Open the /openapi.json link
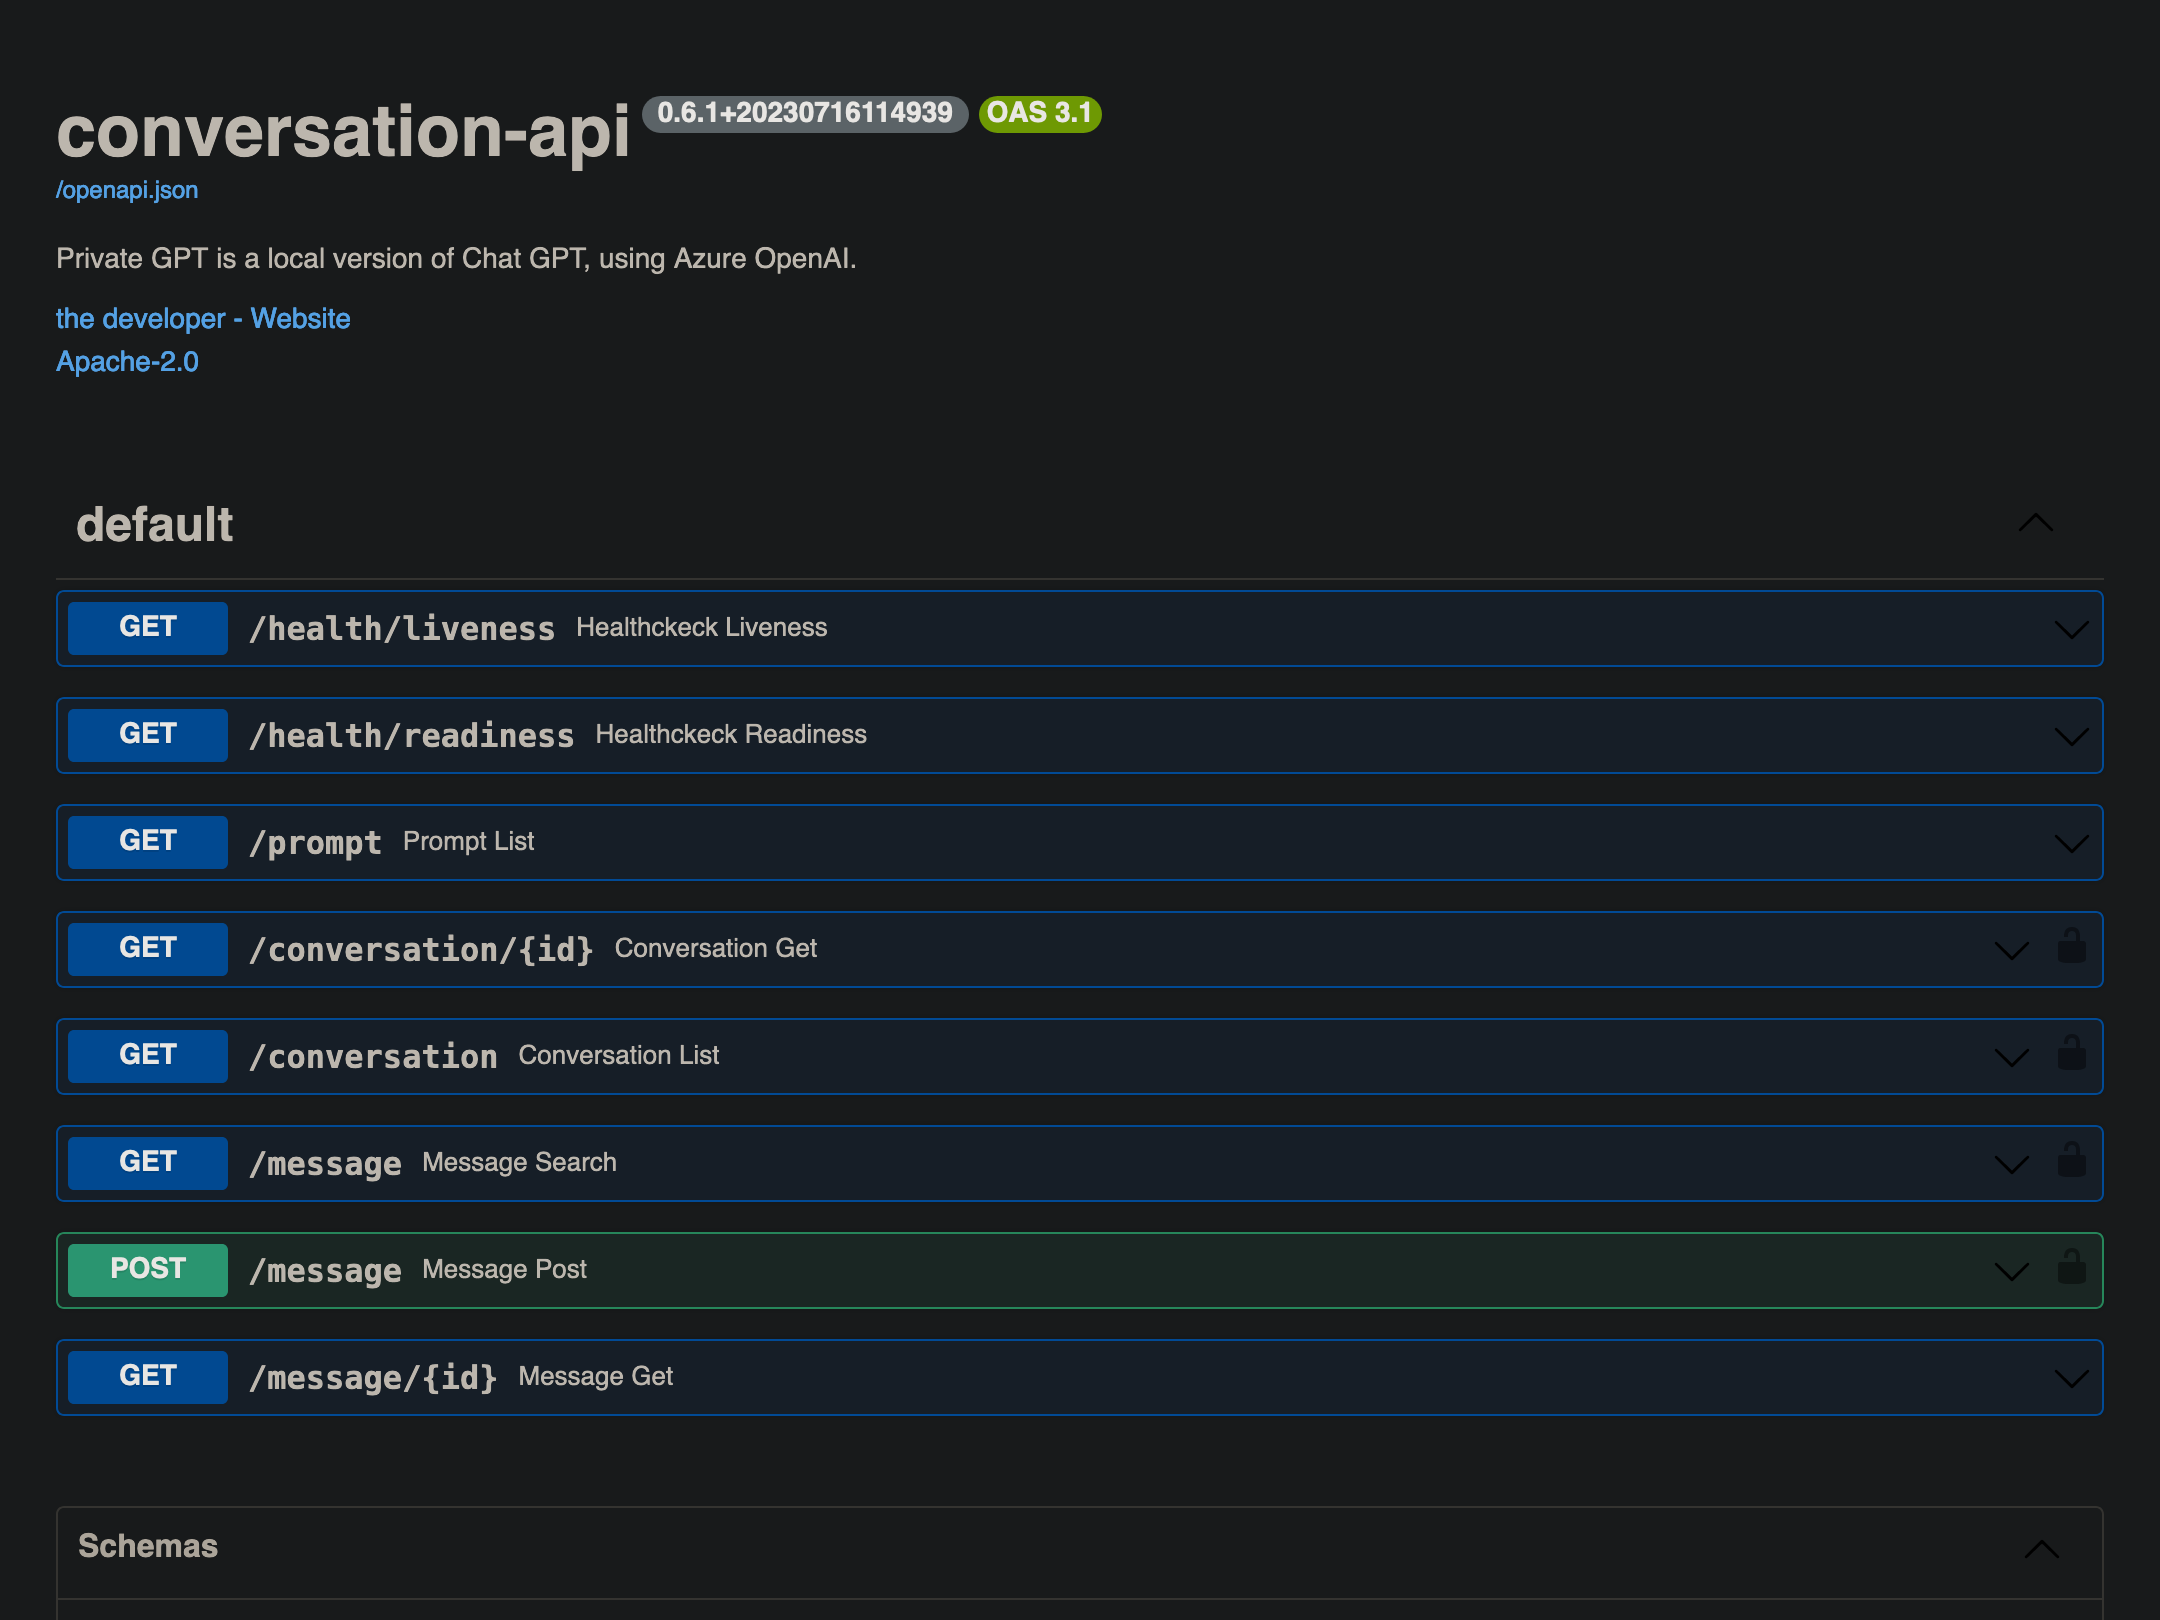2160x1620 pixels. (x=127, y=190)
